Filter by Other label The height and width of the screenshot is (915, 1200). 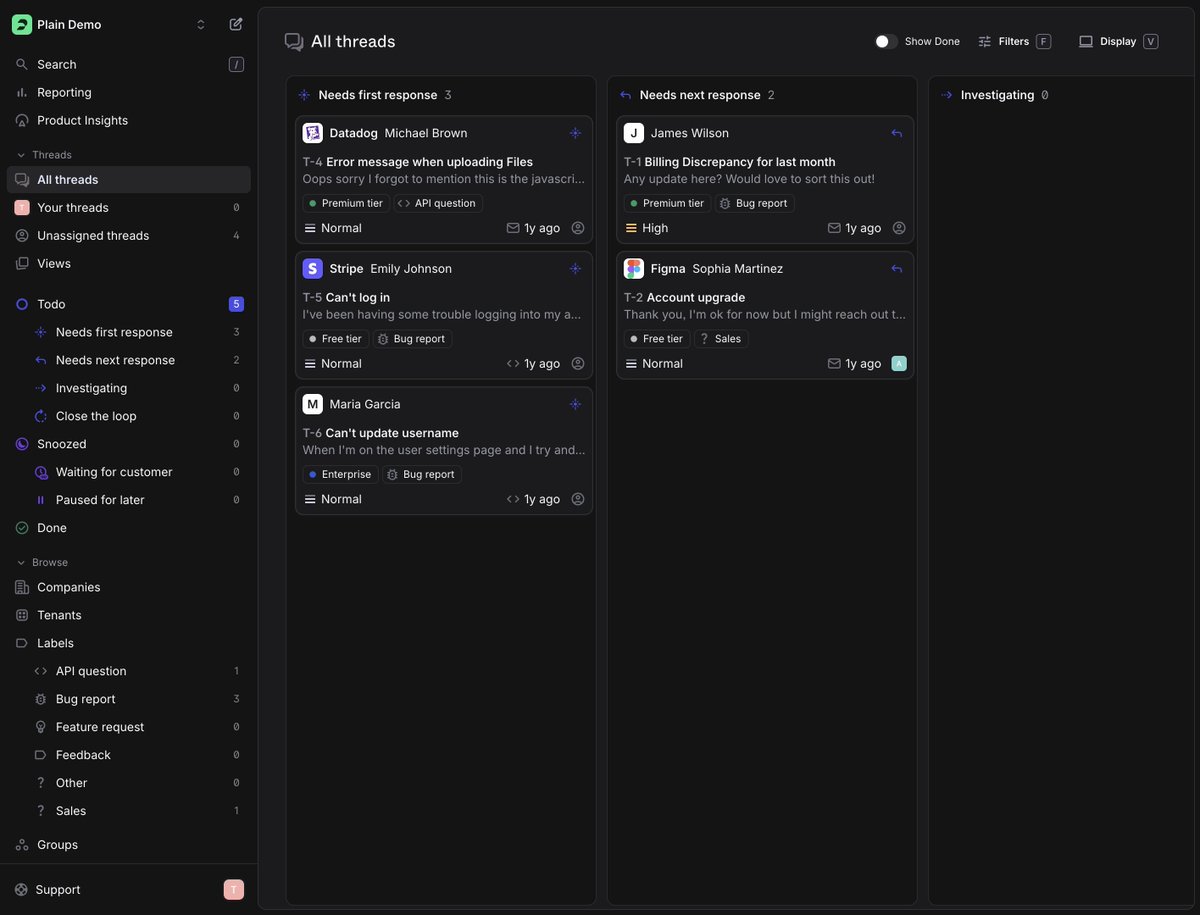138,783
